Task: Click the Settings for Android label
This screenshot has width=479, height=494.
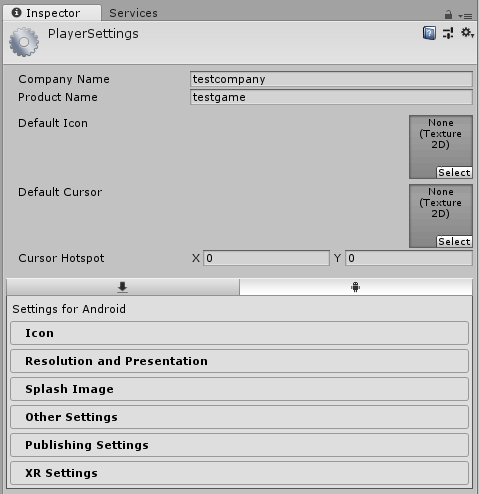Action: 69,309
